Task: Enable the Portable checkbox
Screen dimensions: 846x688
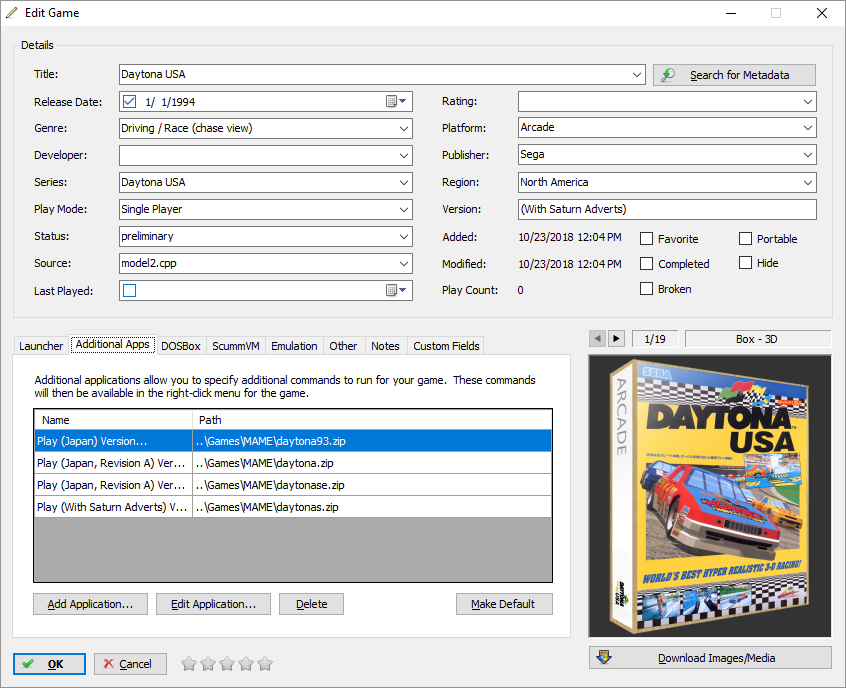Action: point(745,239)
